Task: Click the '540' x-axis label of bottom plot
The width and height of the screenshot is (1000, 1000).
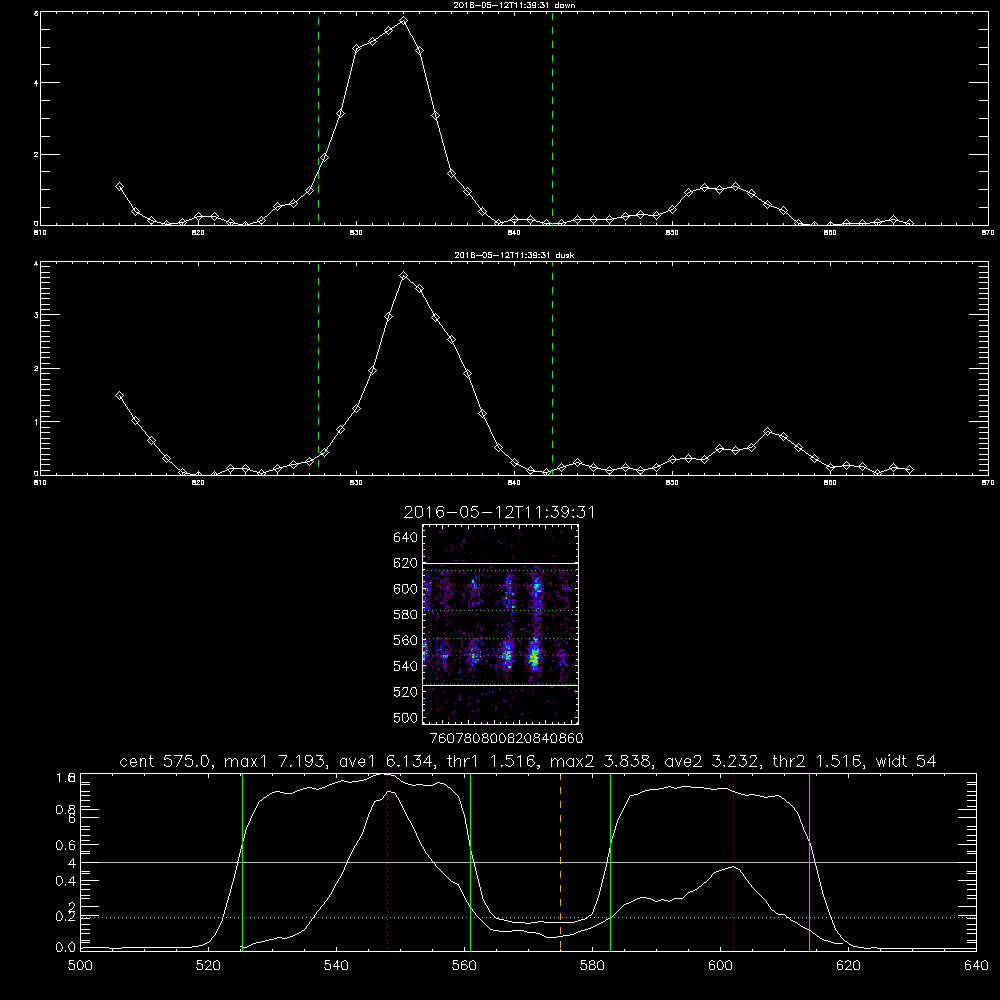Action: coord(336,966)
